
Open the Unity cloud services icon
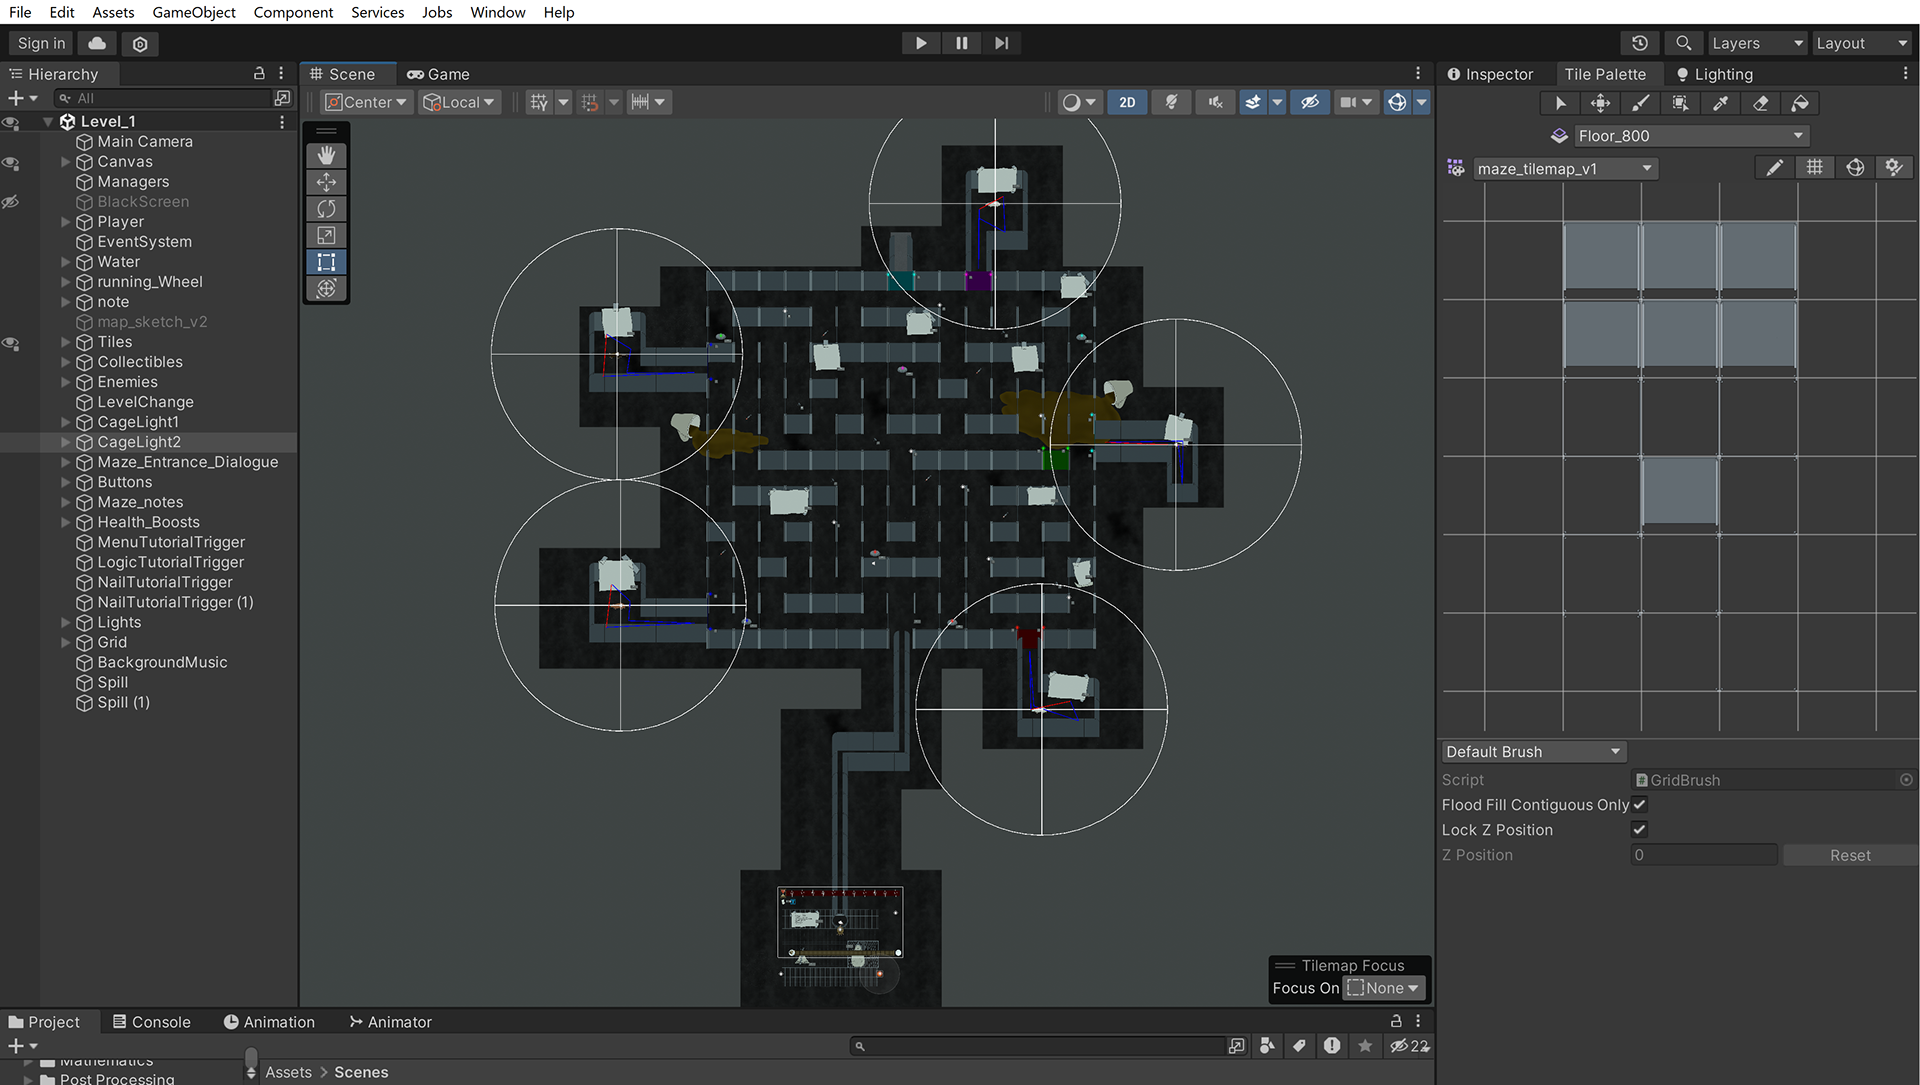click(x=97, y=43)
